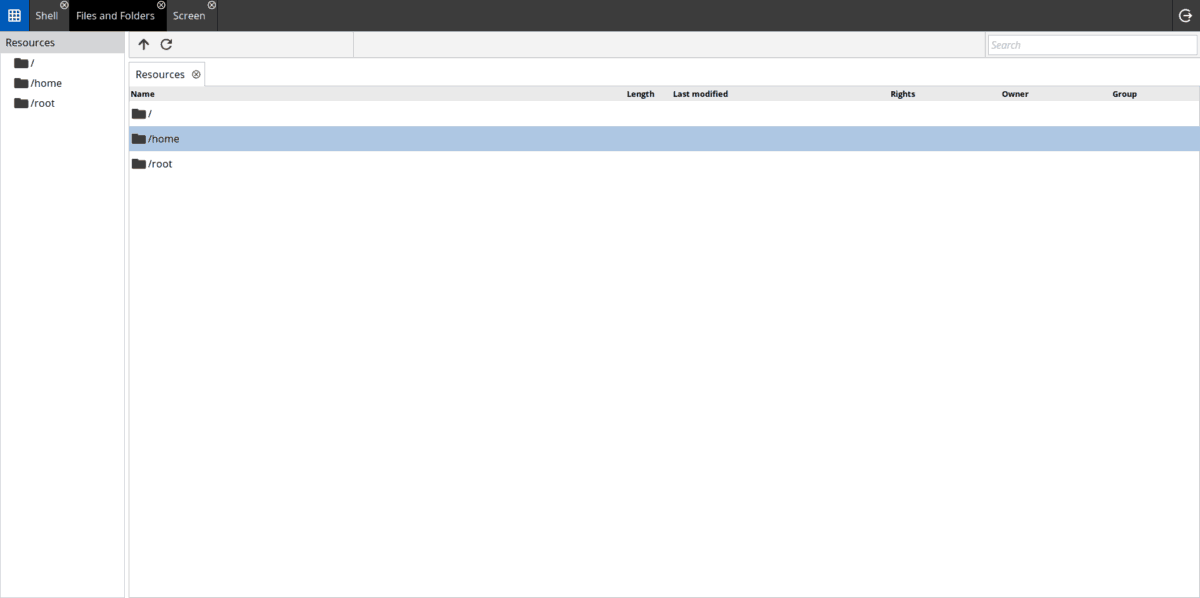Viewport: 1200px width, 598px height.
Task: Open the apps grid menu icon
Action: pos(14,15)
